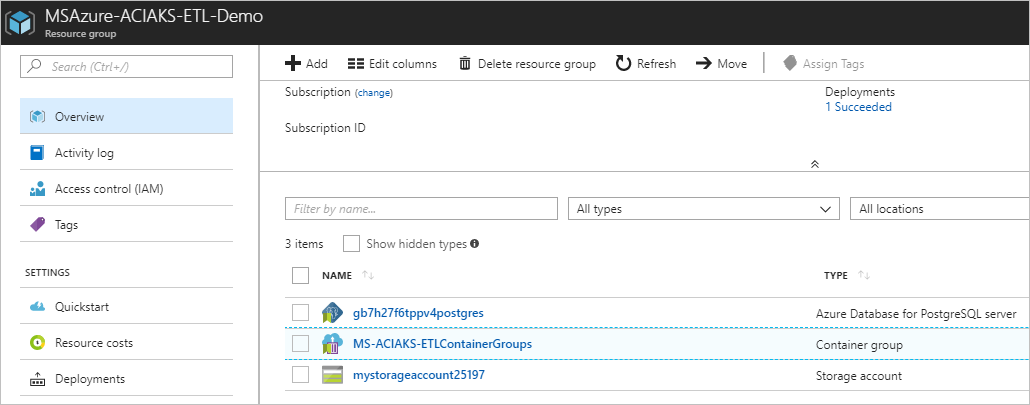Open Deployments settings item
This screenshot has height=405, width=1030.
pyautogui.click(x=126, y=379)
